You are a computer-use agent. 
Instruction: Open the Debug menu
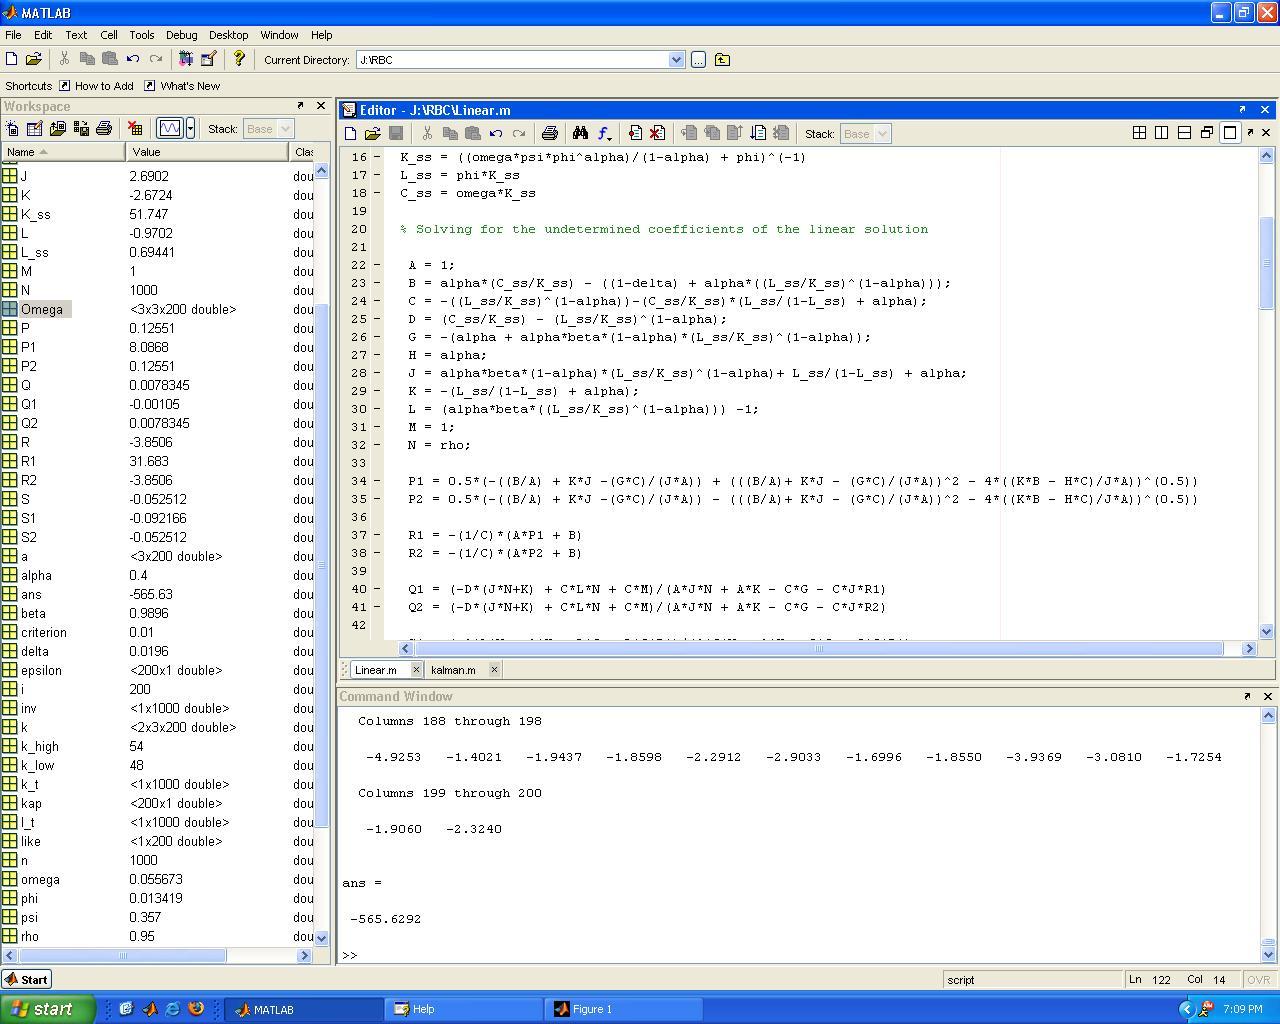pos(181,35)
